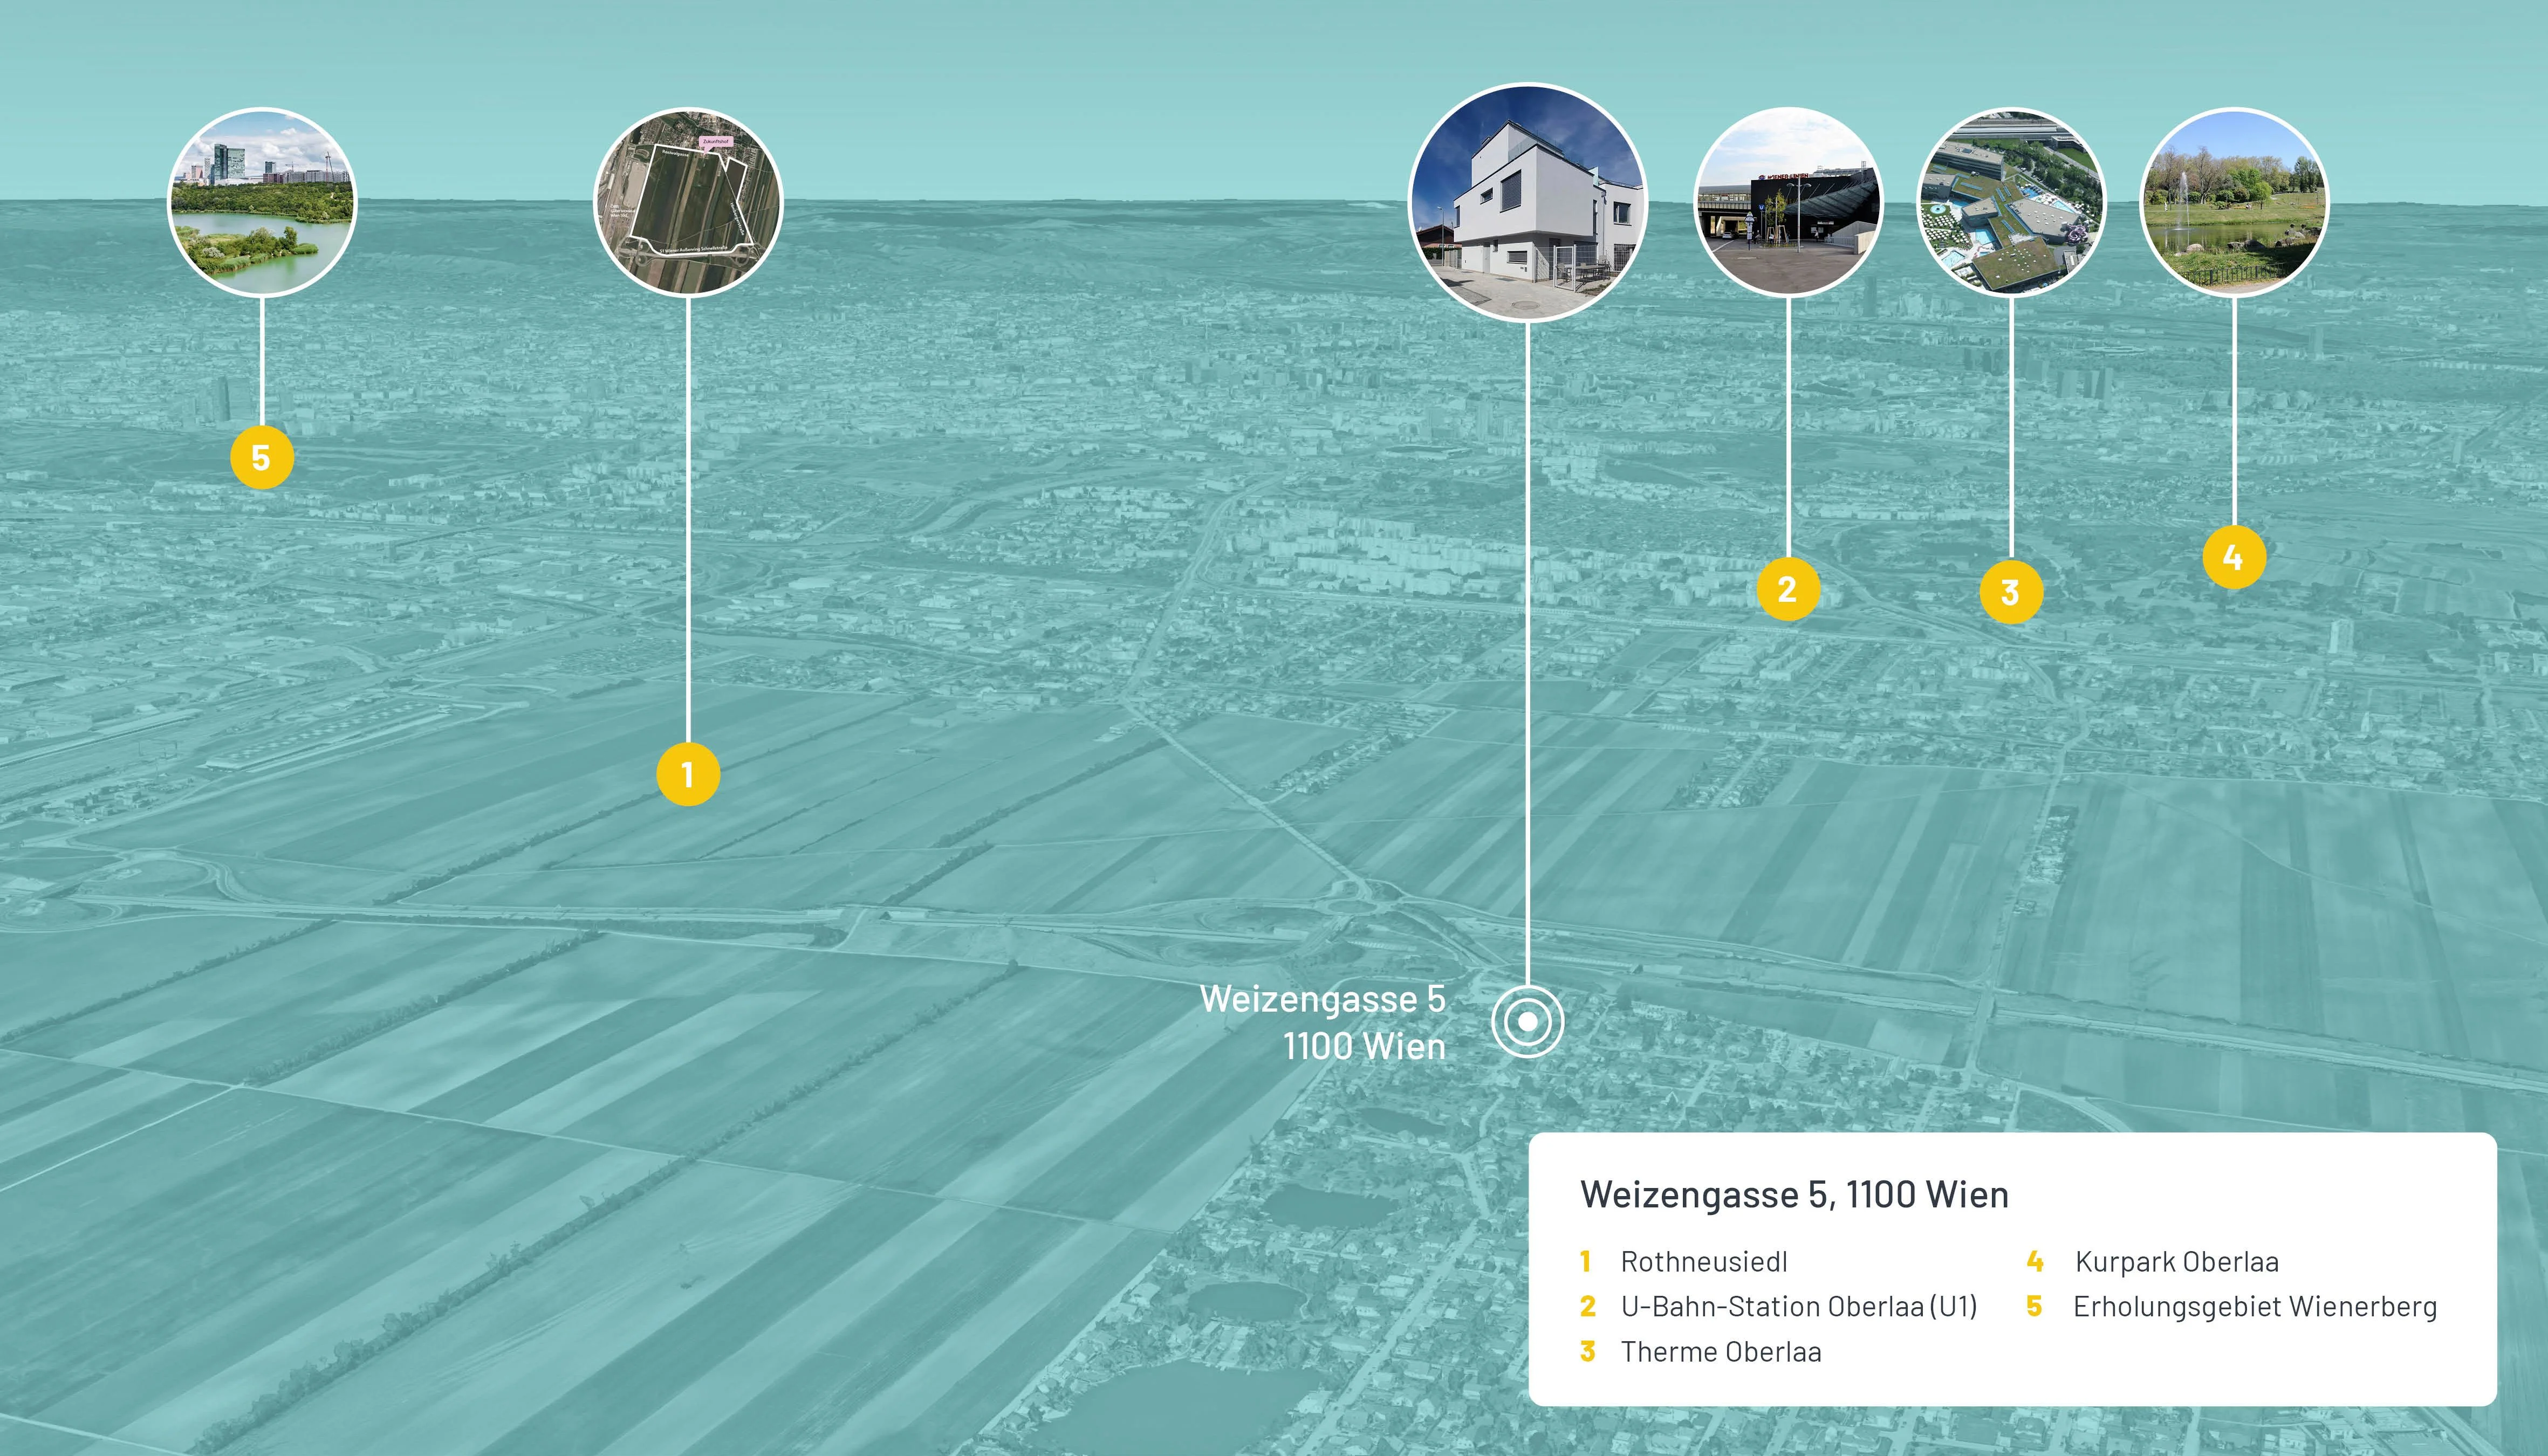2548x1456 pixels.
Task: Click yellow map marker number 1
Action: [x=688, y=774]
